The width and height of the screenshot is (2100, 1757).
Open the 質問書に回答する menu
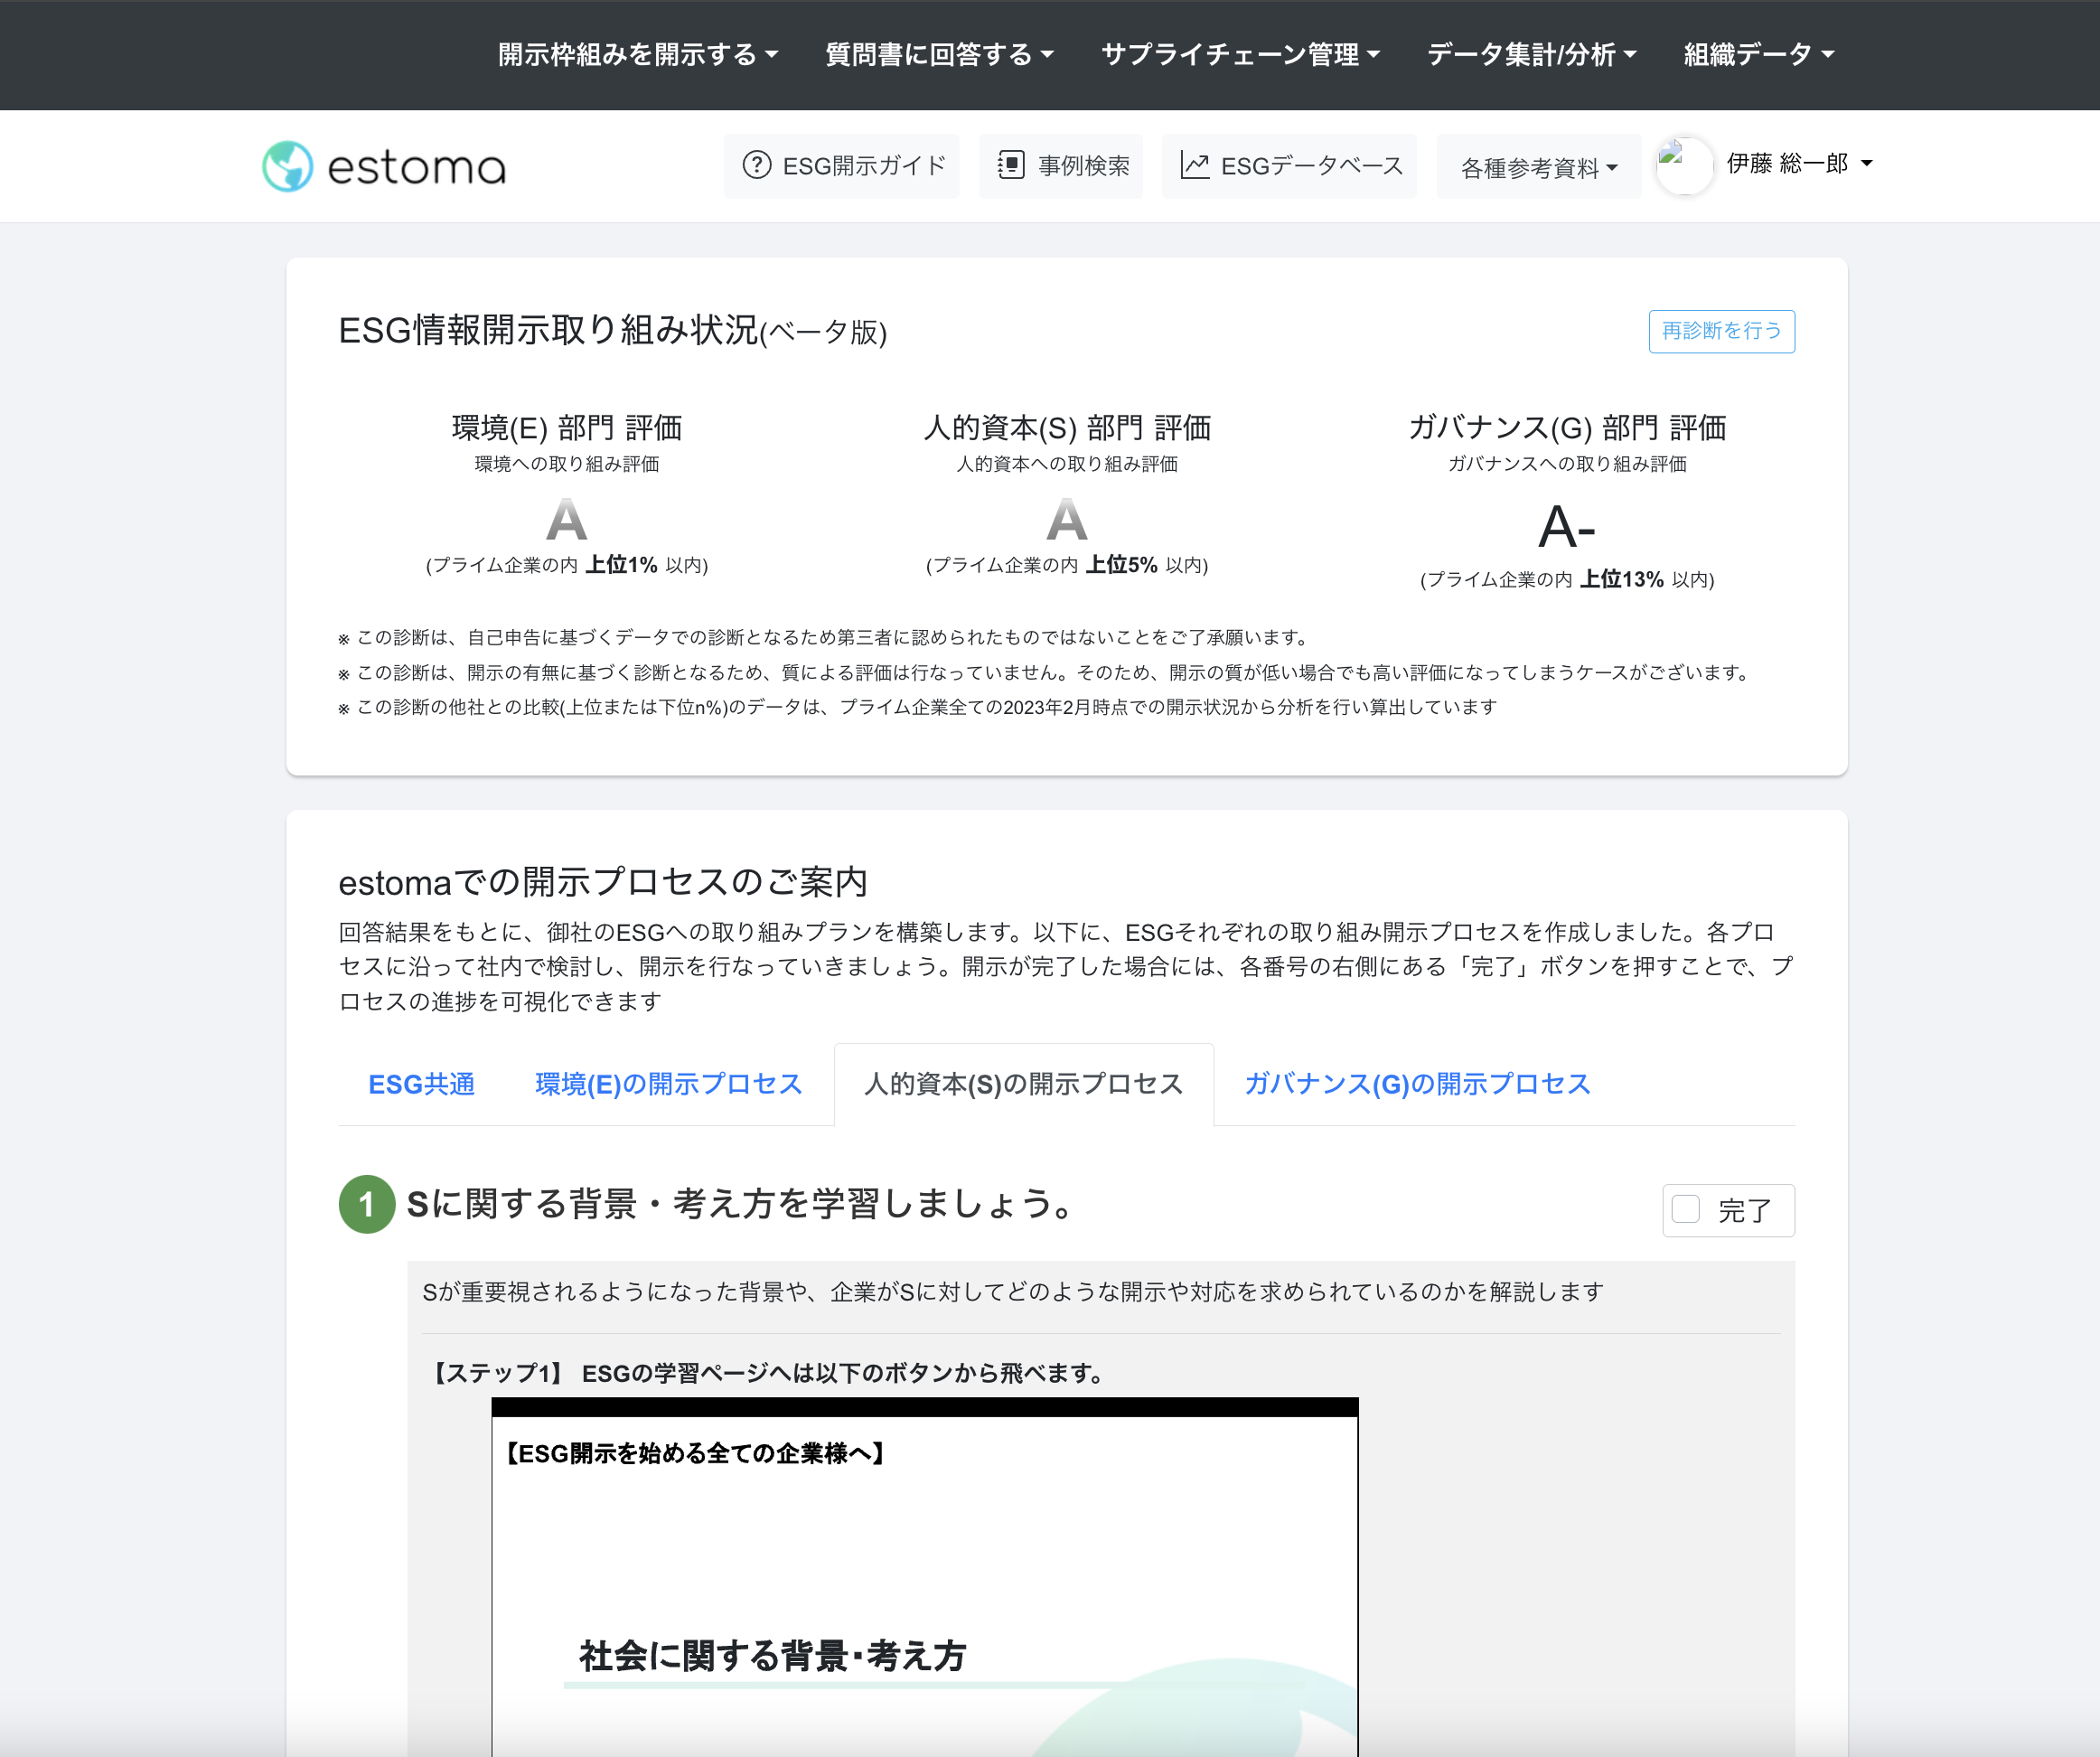click(938, 55)
